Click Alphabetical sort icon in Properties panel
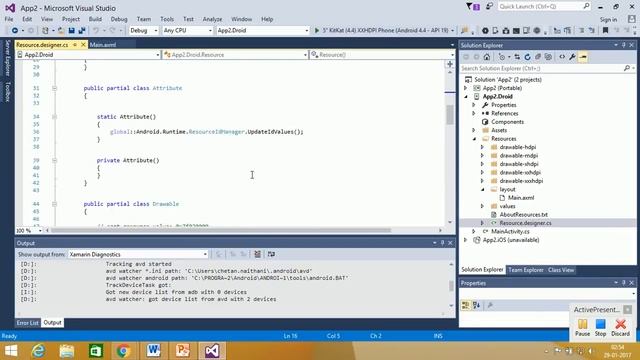Image resolution: width=640 pixels, height=360 pixels. (476, 305)
